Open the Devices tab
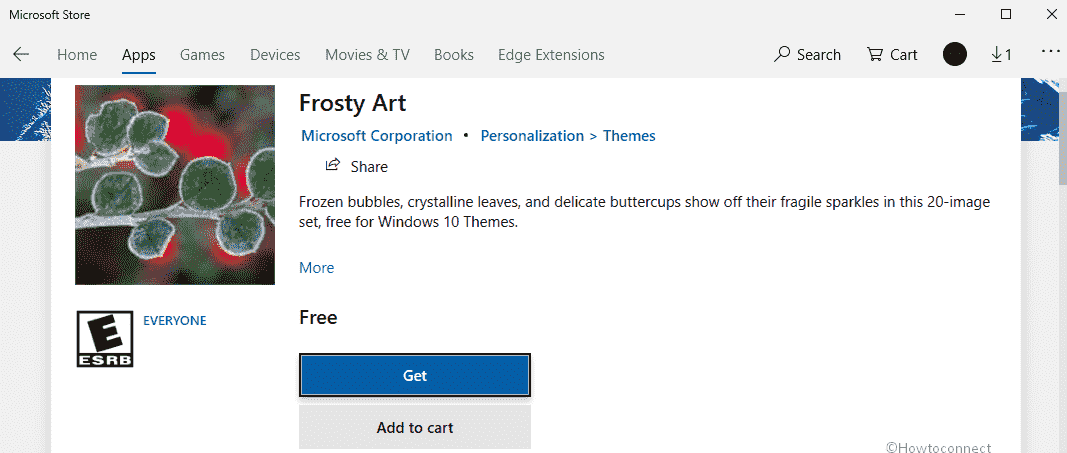The width and height of the screenshot is (1067, 453). tap(275, 55)
